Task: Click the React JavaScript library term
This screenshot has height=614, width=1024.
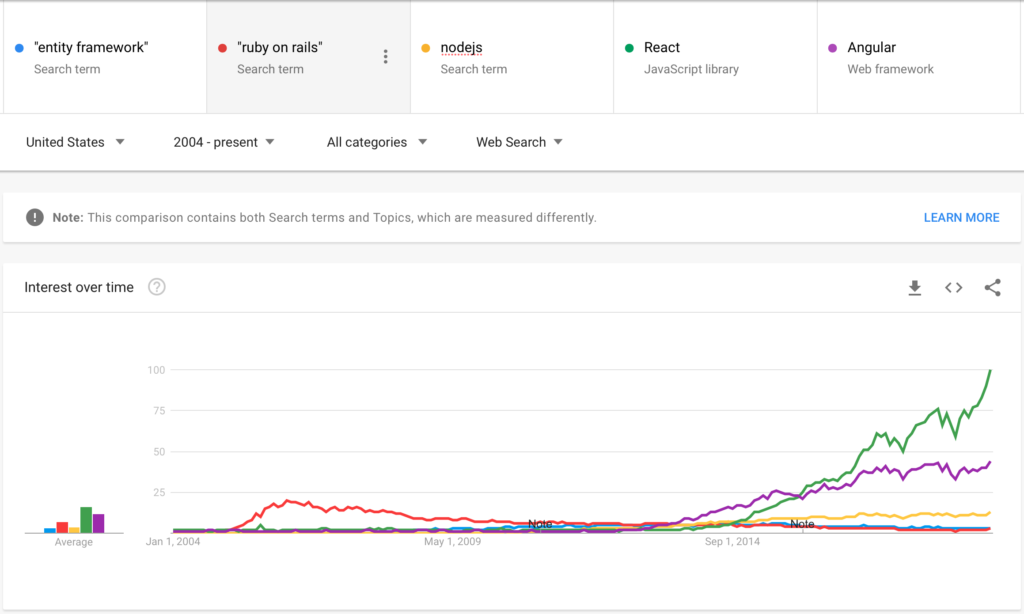Action: 715,57
